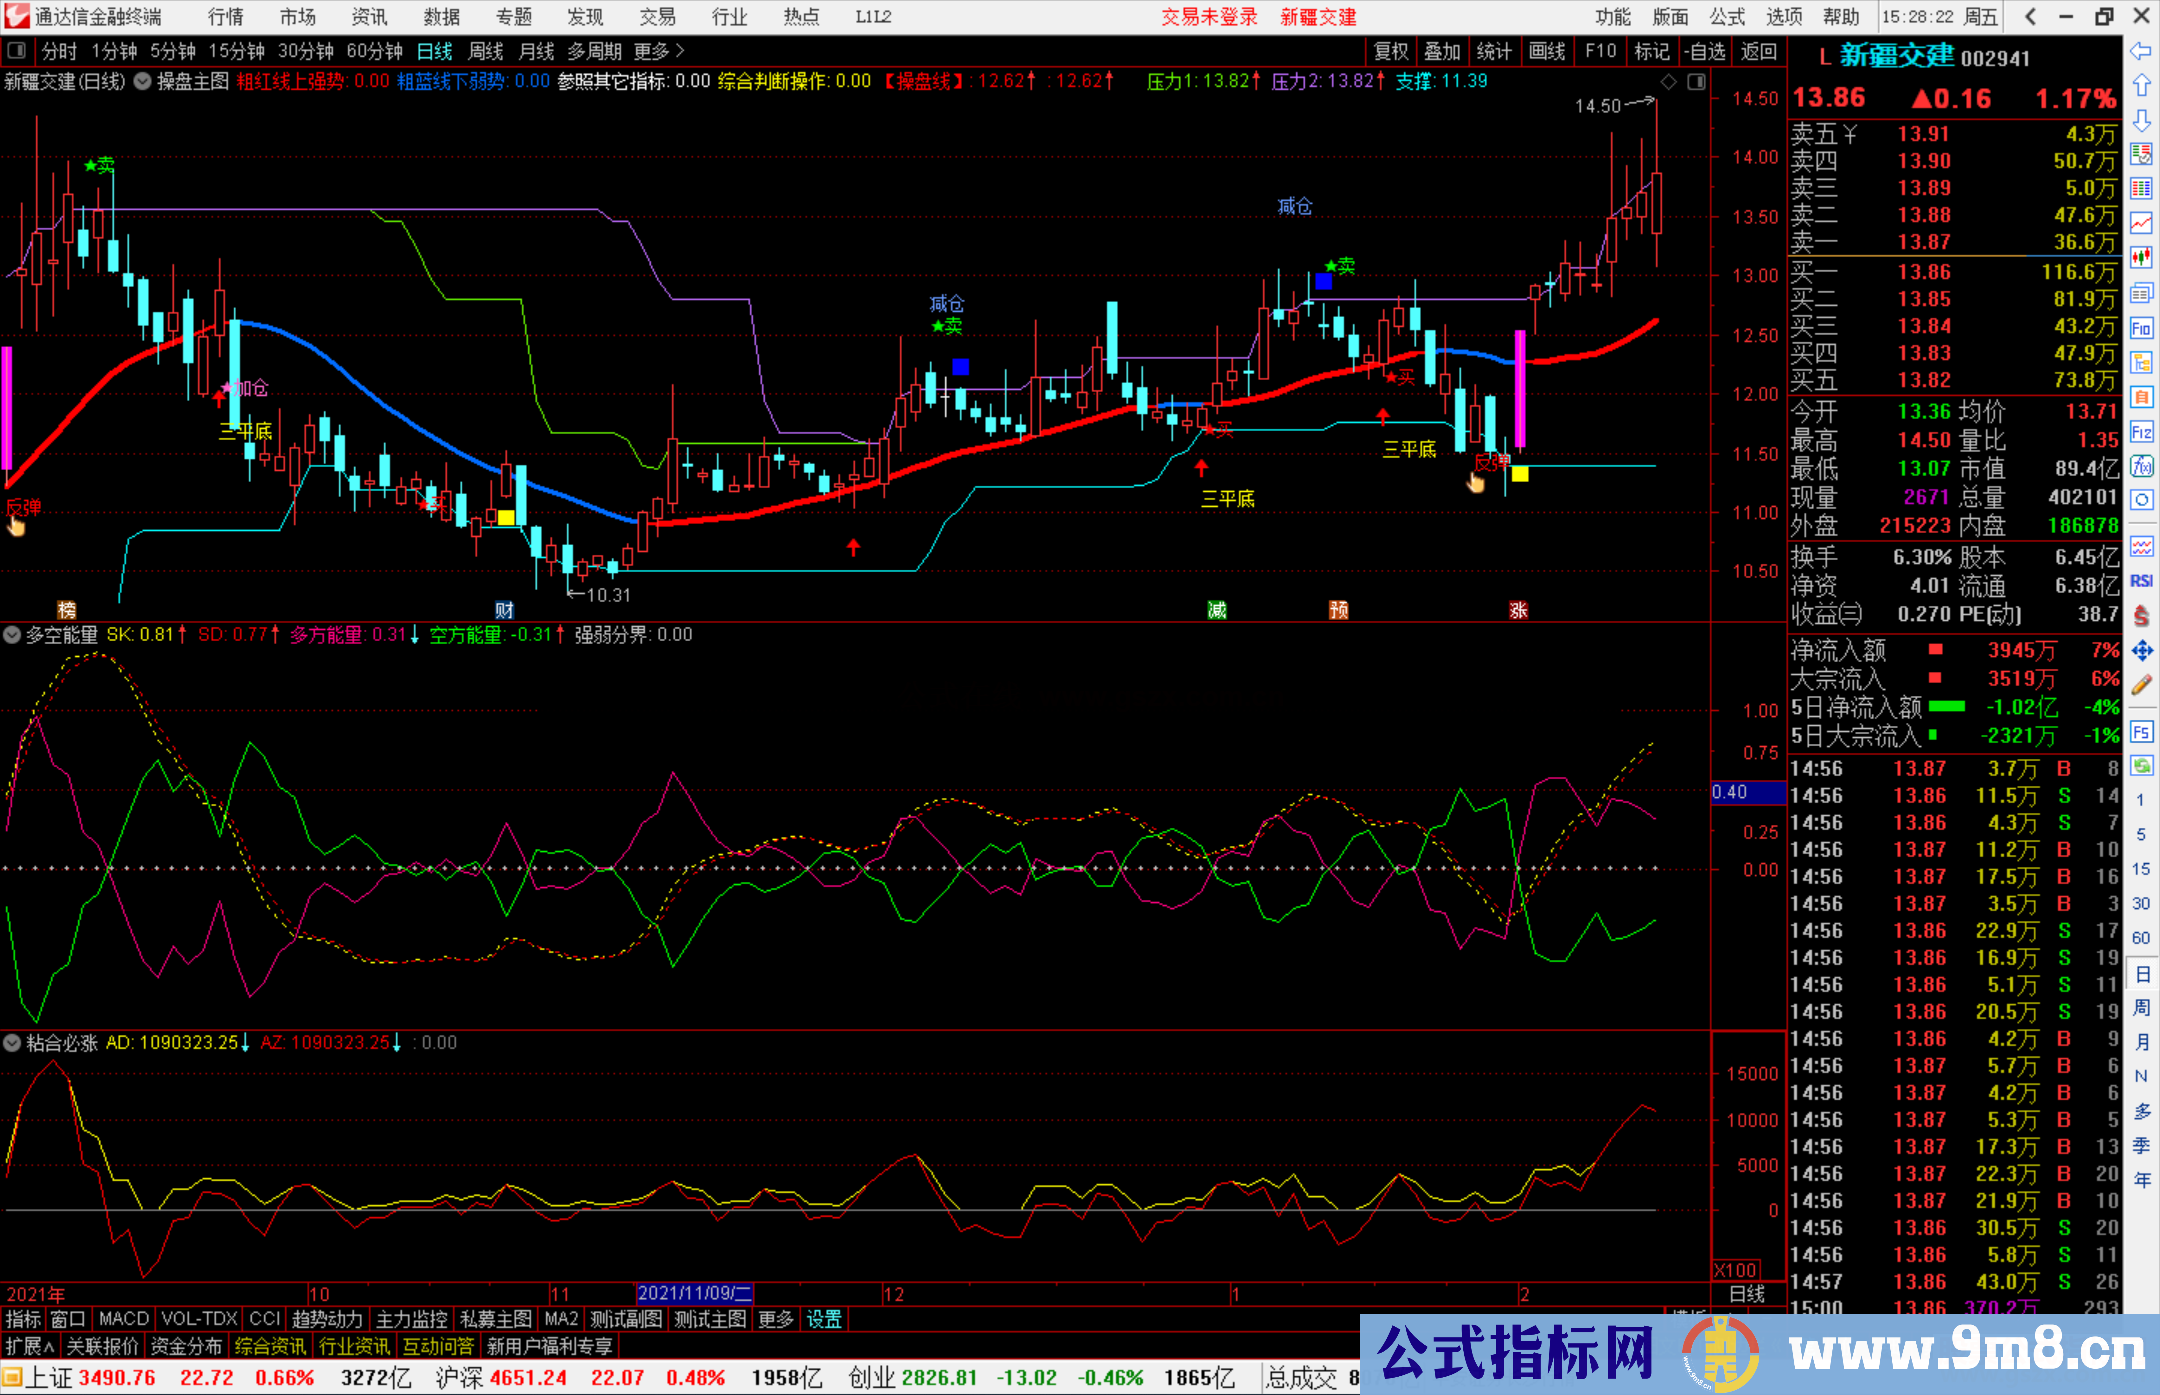Click the 财 marker on the chart bottom
Screen dimensions: 2160x1395
[x=505, y=610]
